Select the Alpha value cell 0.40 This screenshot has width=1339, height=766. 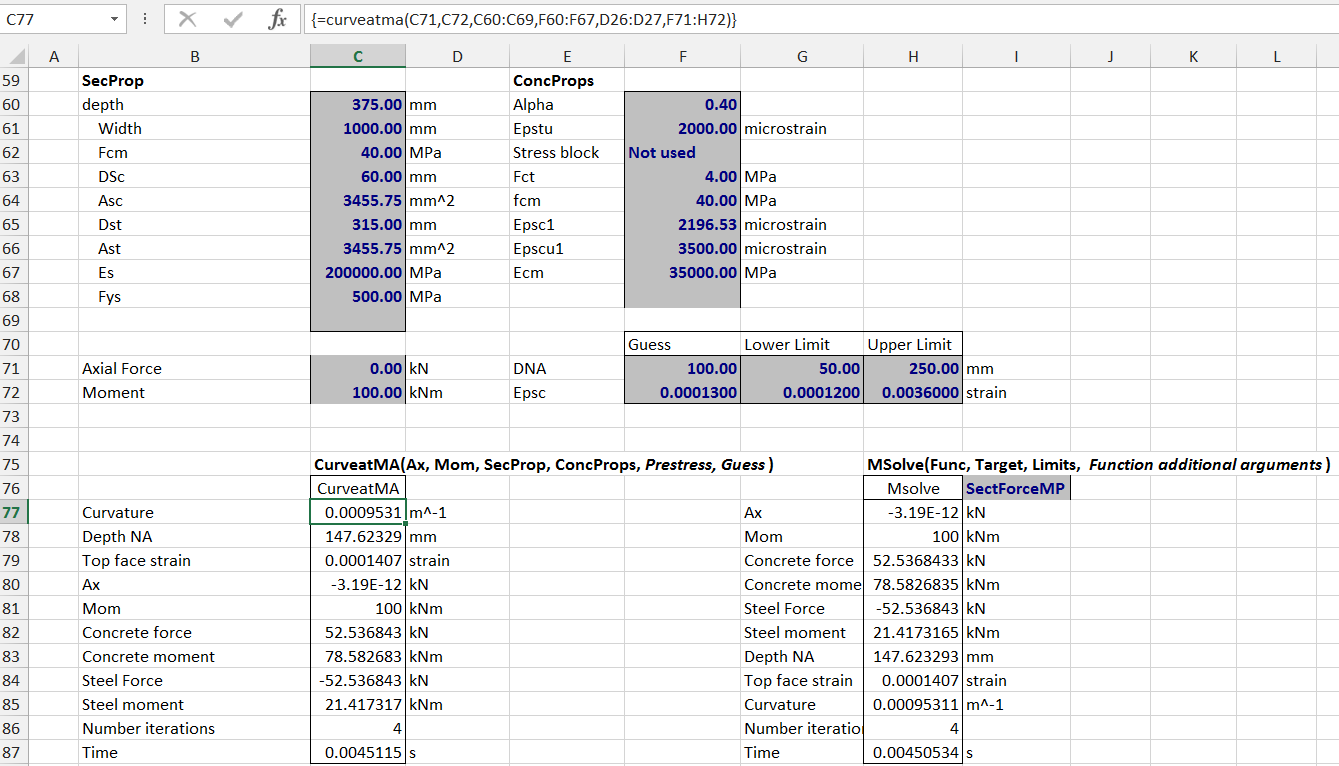[682, 105]
